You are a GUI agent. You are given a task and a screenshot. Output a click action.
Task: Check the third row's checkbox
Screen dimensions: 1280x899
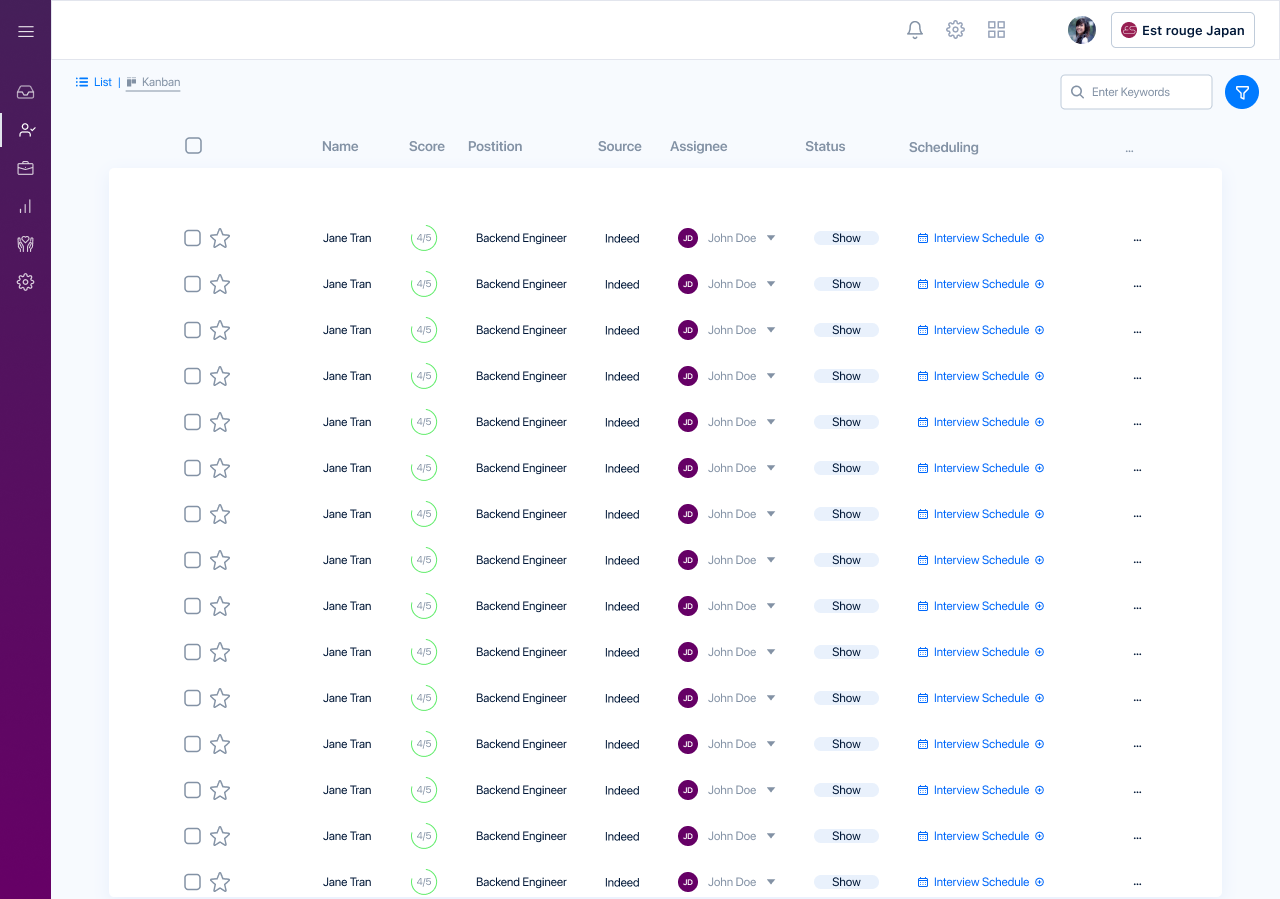pos(193,330)
